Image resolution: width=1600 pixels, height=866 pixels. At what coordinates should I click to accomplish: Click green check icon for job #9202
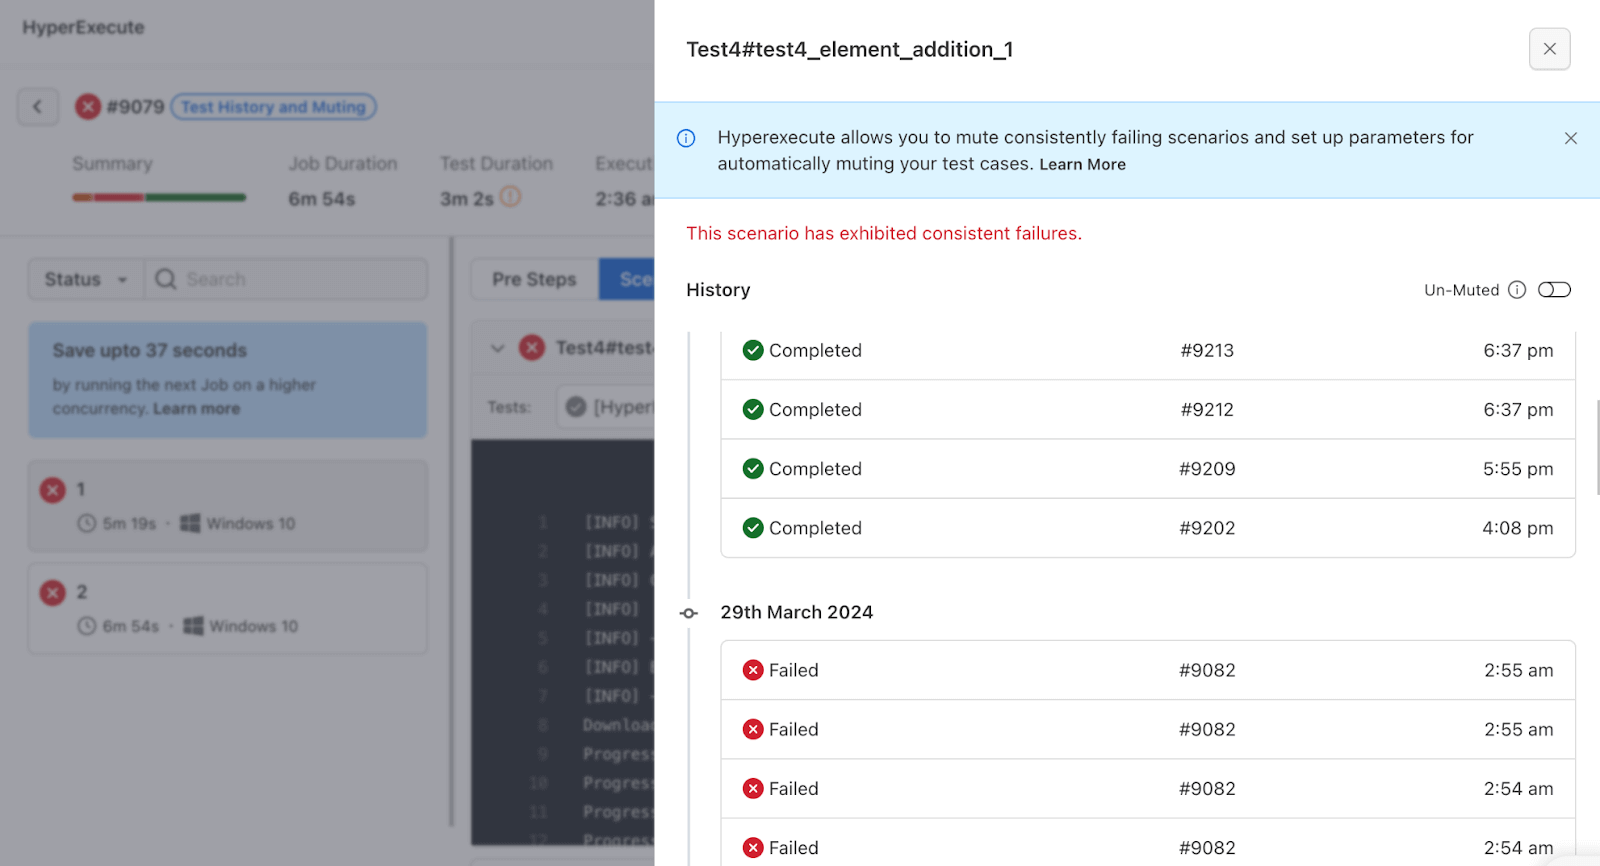[753, 527]
